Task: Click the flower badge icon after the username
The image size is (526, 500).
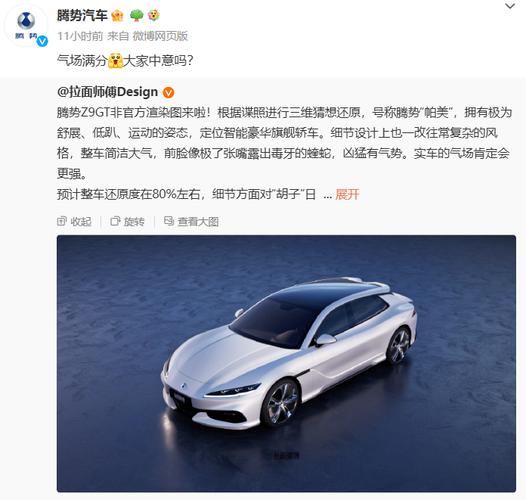Action: tap(154, 15)
